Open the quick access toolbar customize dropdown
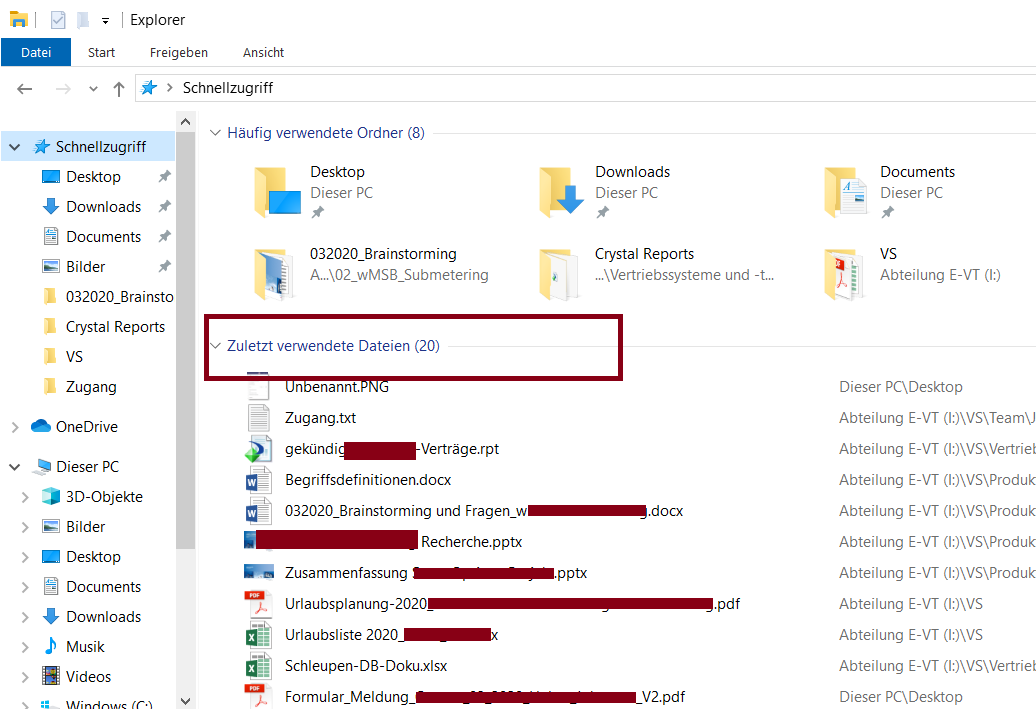Viewport: 1036px width, 709px height. 105,21
